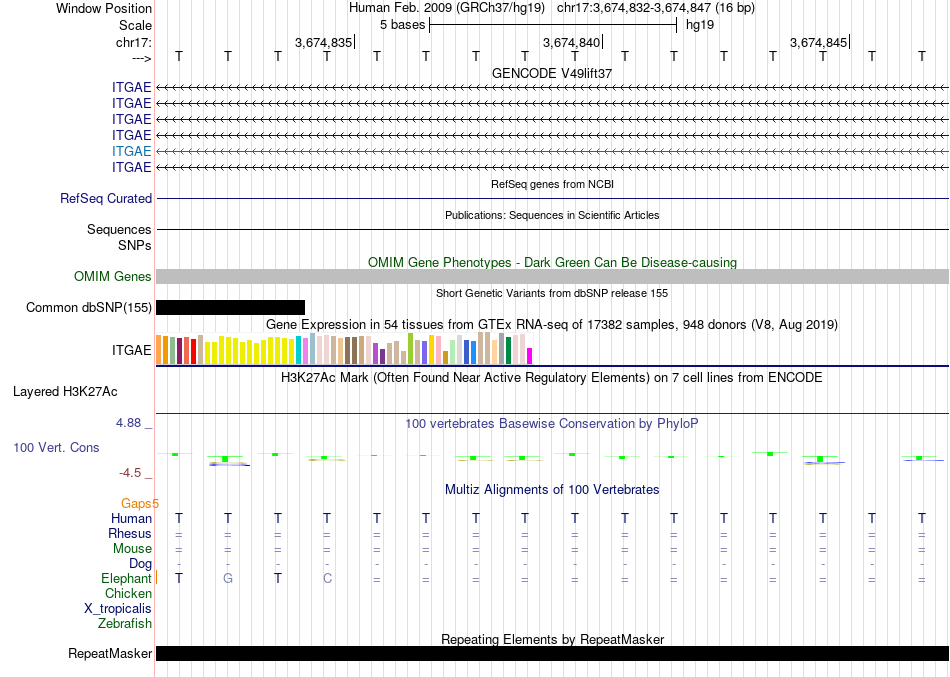Viewport: 950px width, 677px height.
Task: Click the chr17: base position label
Action: (x=134, y=42)
